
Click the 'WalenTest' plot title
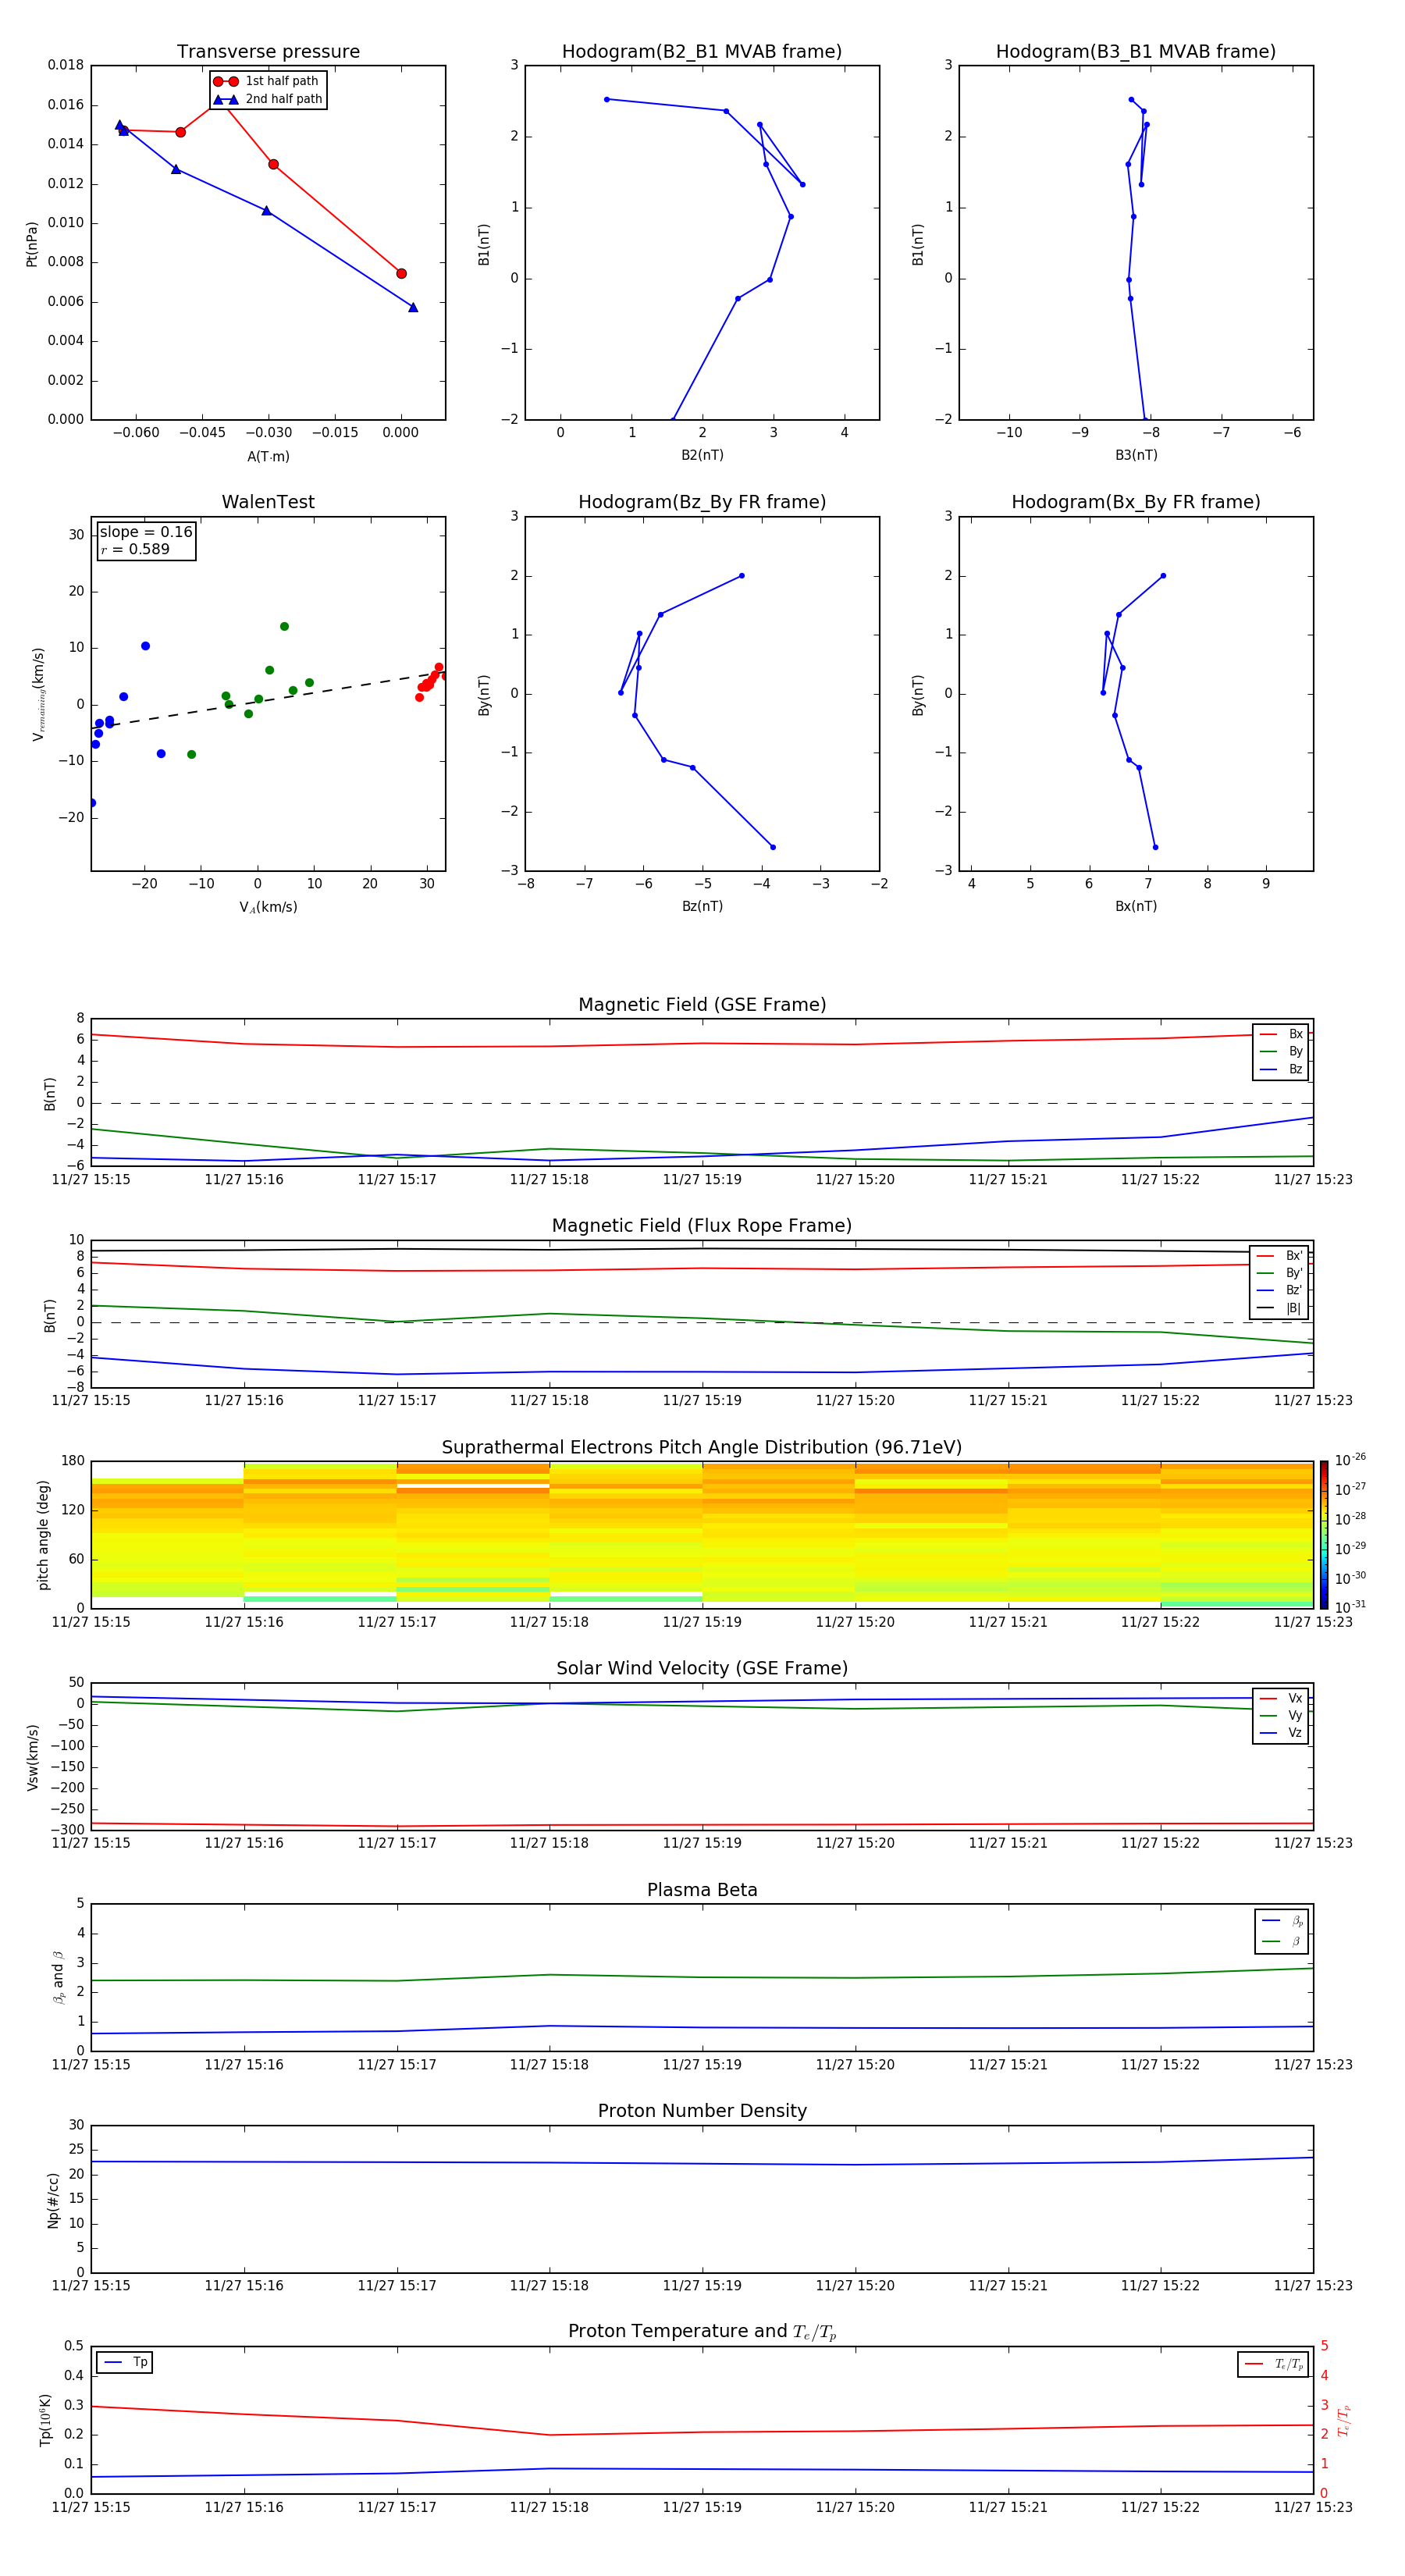(268, 502)
